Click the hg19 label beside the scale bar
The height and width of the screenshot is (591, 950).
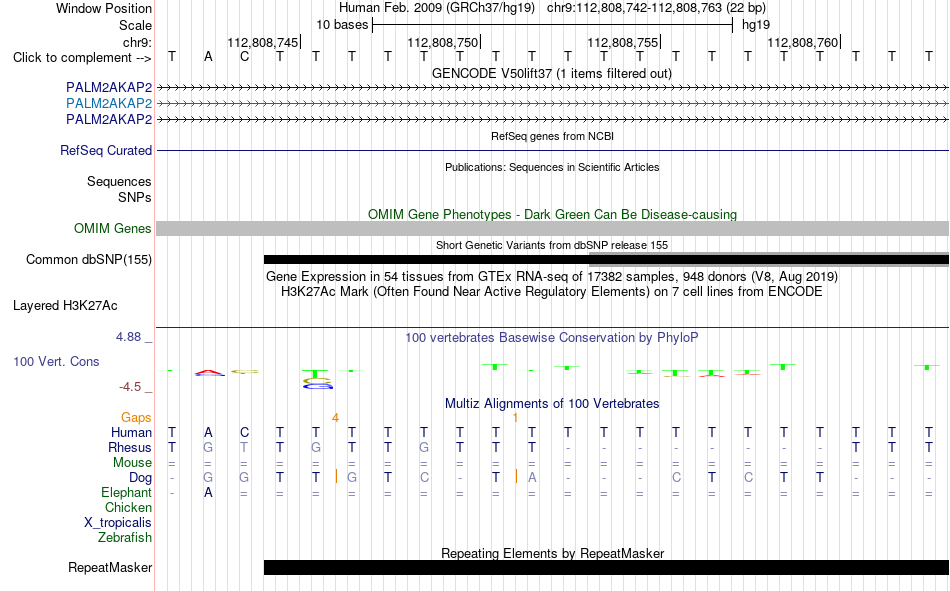[x=756, y=25]
